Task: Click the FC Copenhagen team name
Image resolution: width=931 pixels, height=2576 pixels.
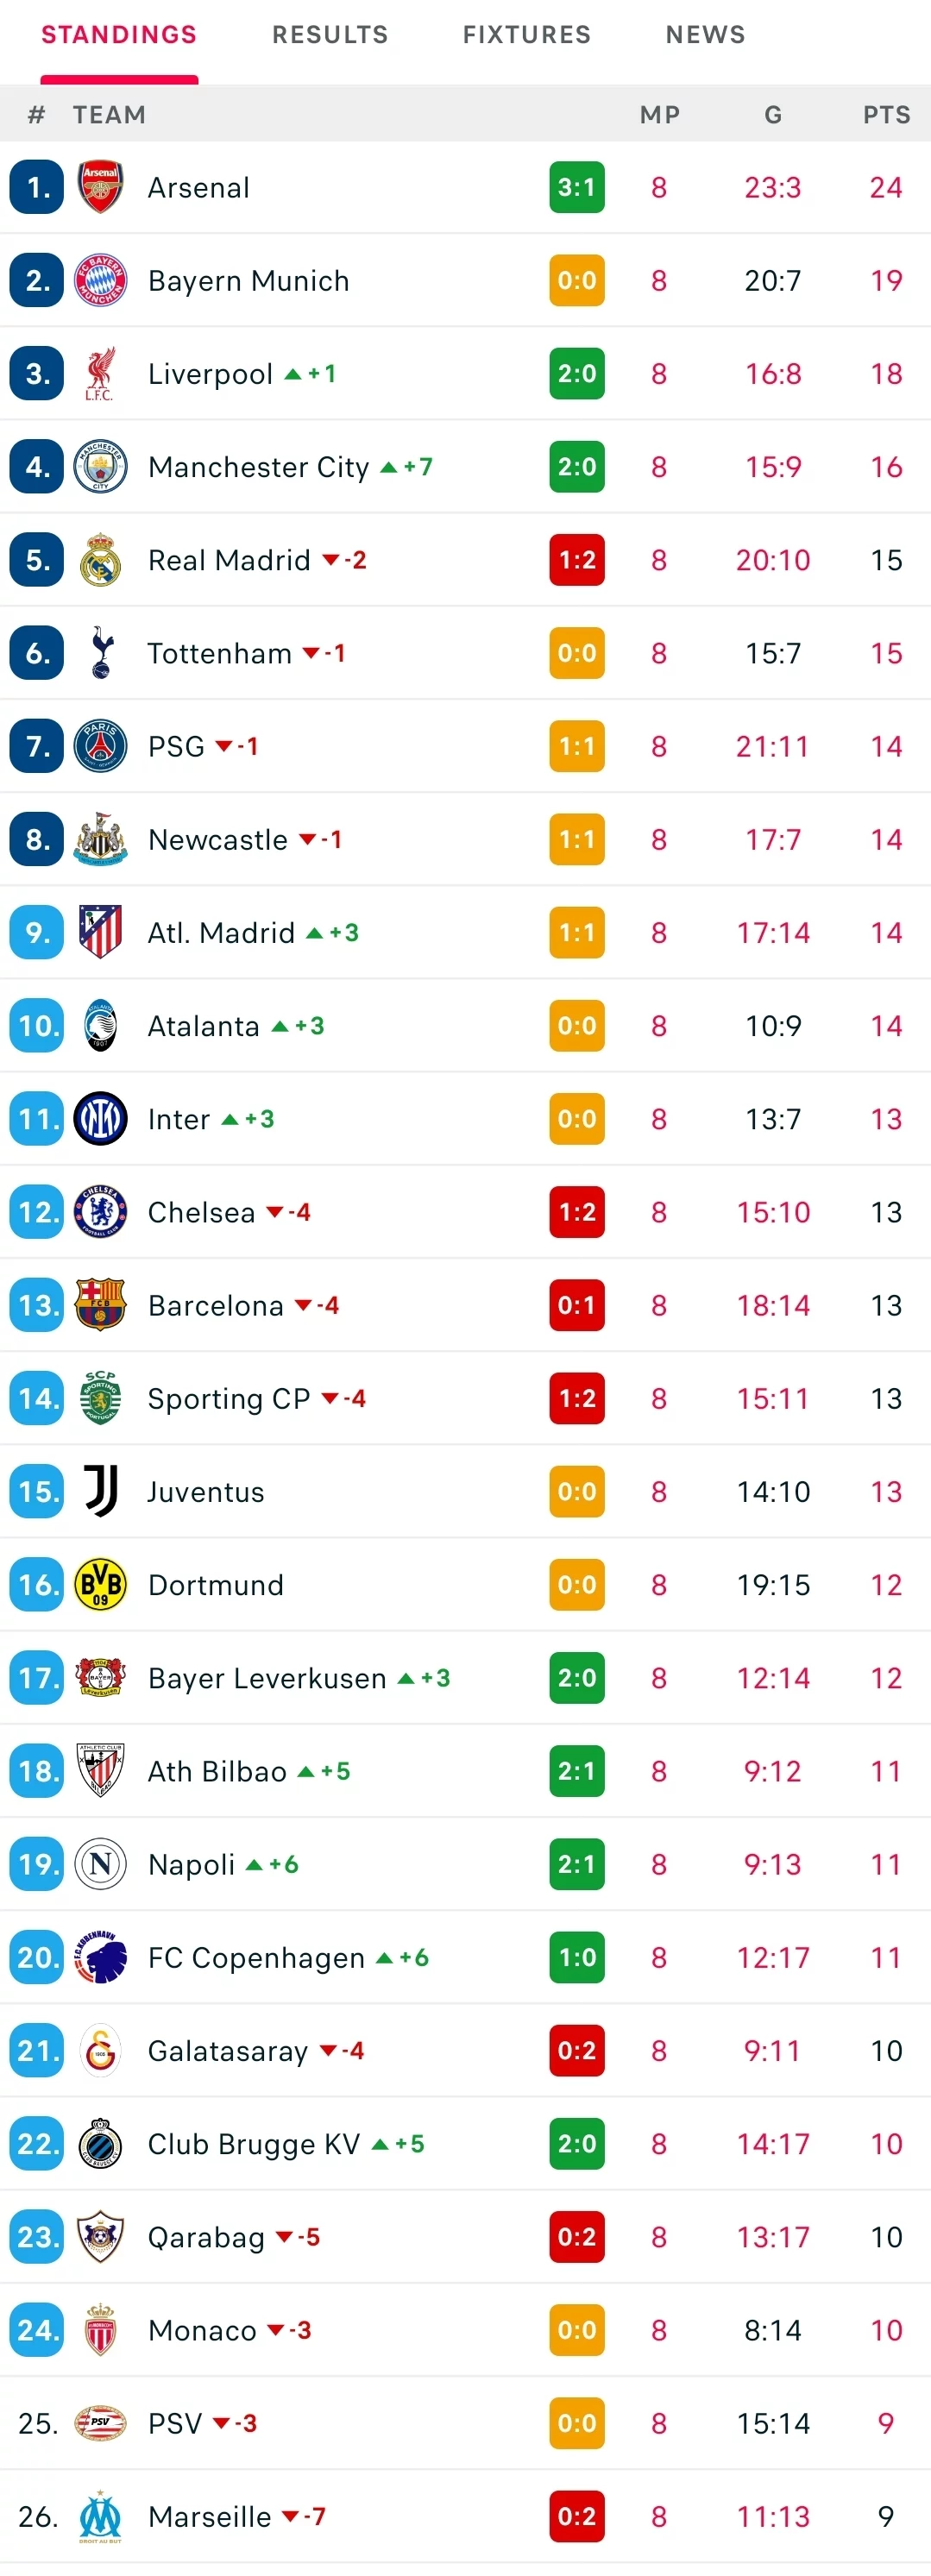Action: coord(256,1957)
